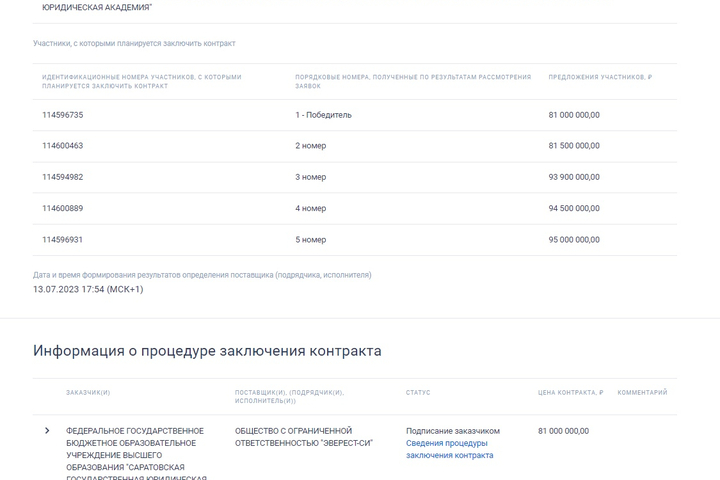Expand the customer row chevron arrow
The height and width of the screenshot is (480, 720).
point(47,431)
